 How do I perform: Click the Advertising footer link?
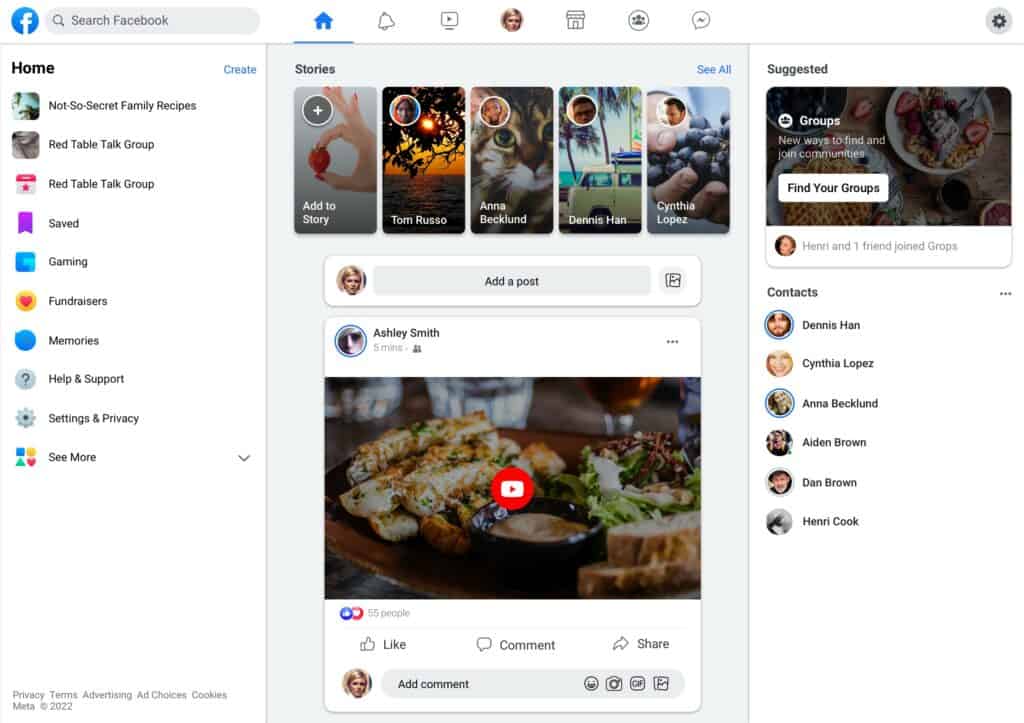click(107, 695)
